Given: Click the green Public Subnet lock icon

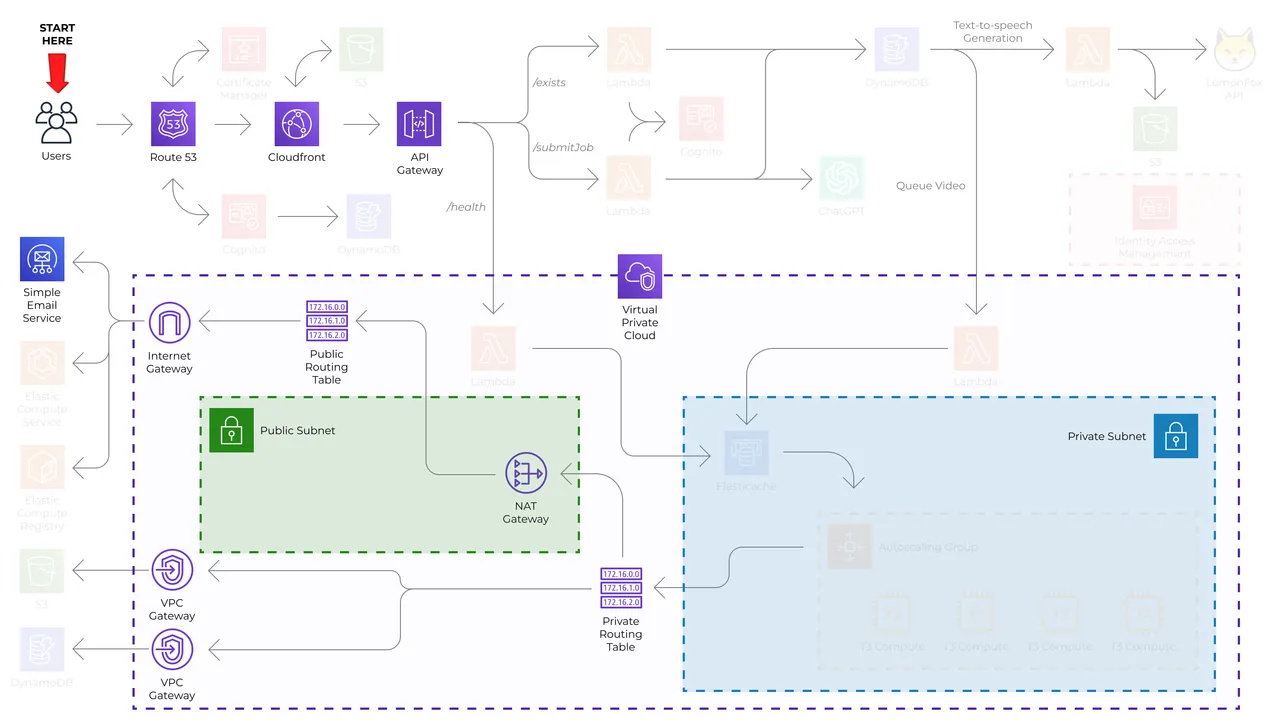Looking at the screenshot, I should (x=231, y=430).
